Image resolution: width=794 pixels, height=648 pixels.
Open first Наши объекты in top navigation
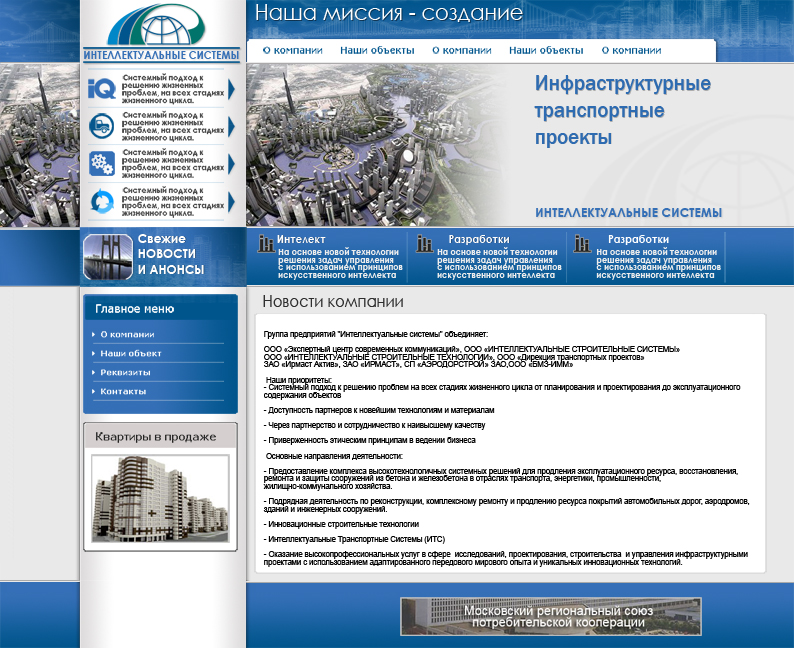377,50
